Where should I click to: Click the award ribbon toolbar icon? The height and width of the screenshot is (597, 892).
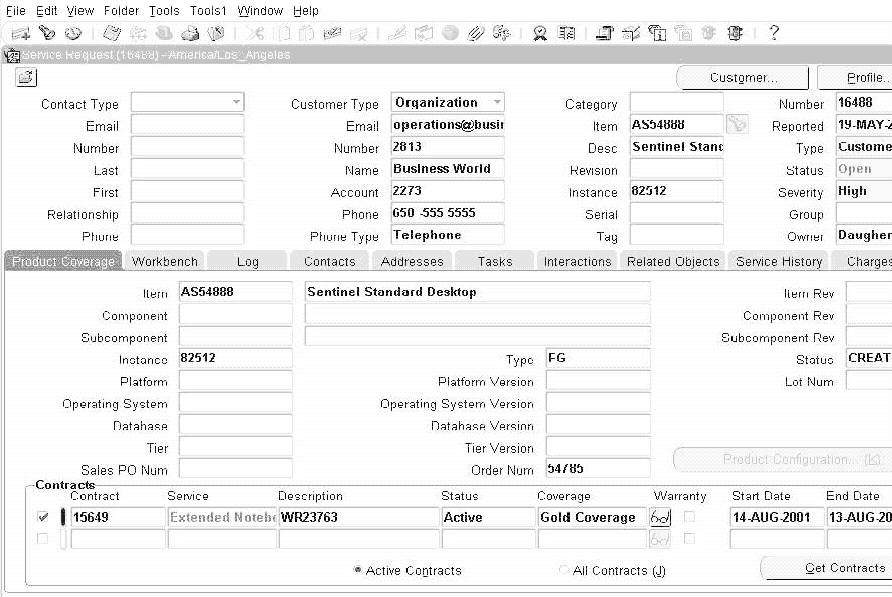540,34
